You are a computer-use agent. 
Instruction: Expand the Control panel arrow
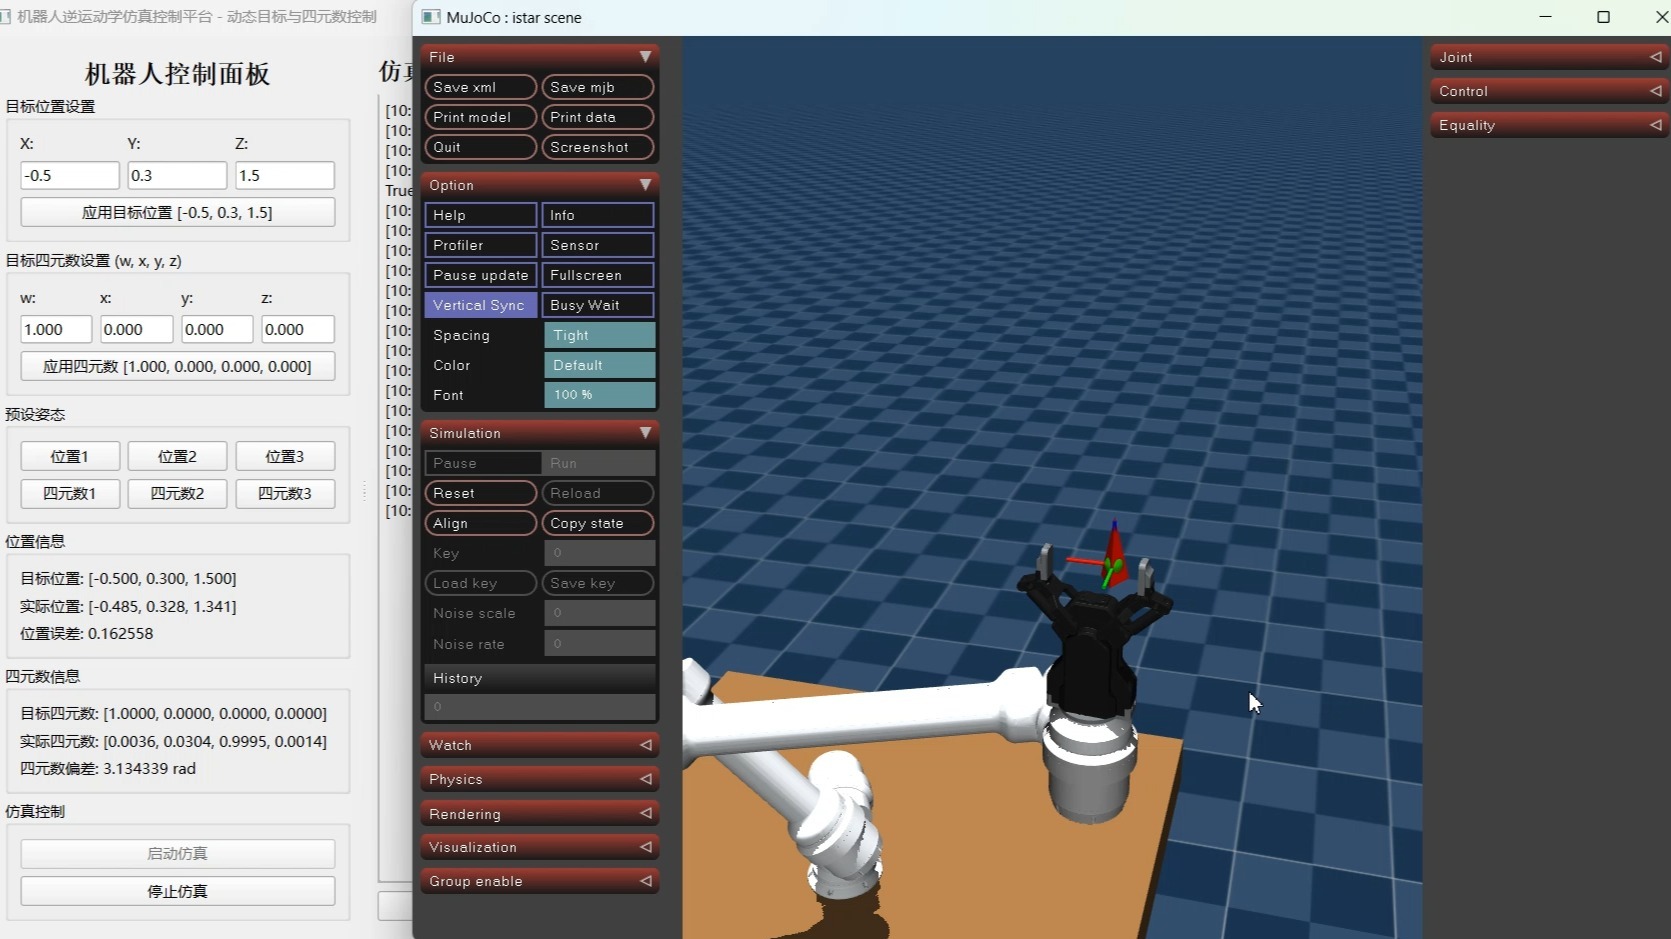1655,91
